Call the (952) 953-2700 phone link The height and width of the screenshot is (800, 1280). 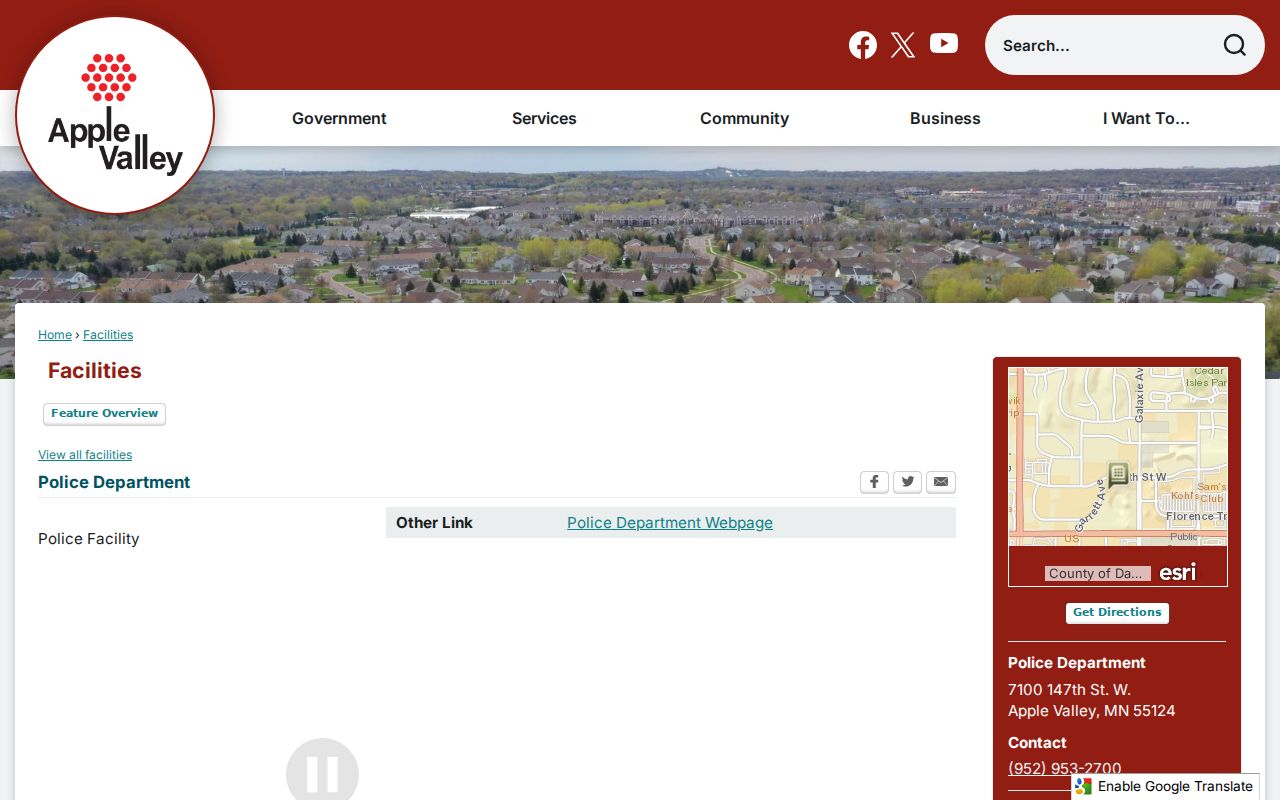point(1064,768)
